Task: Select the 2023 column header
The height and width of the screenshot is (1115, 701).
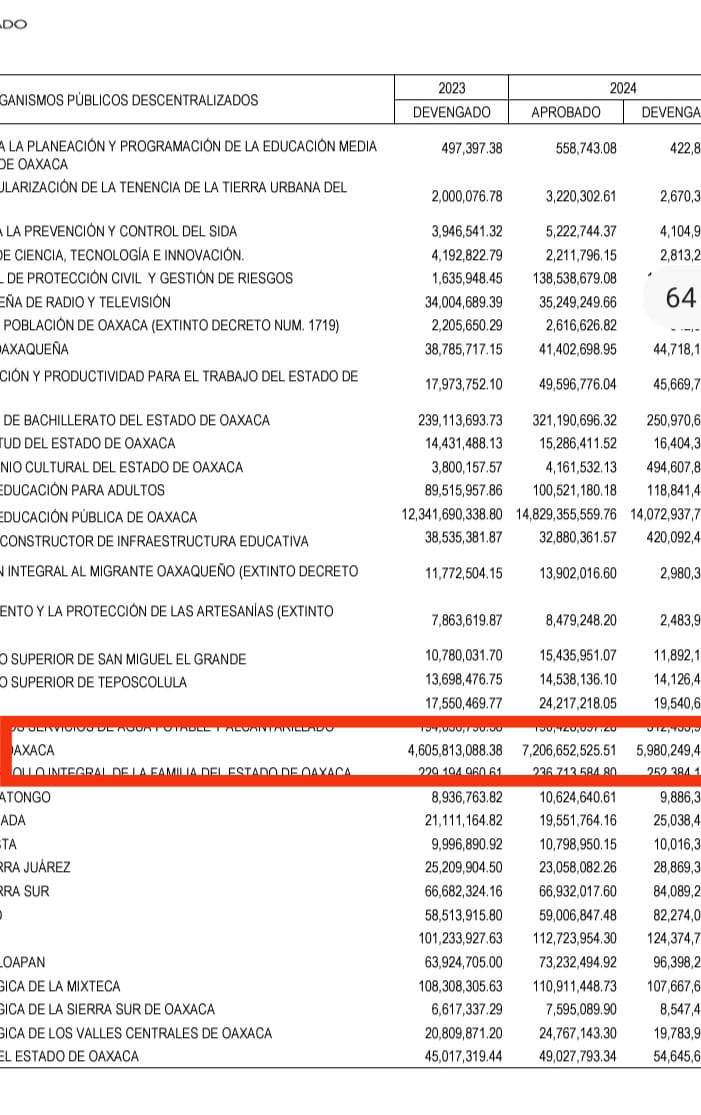Action: (451, 88)
